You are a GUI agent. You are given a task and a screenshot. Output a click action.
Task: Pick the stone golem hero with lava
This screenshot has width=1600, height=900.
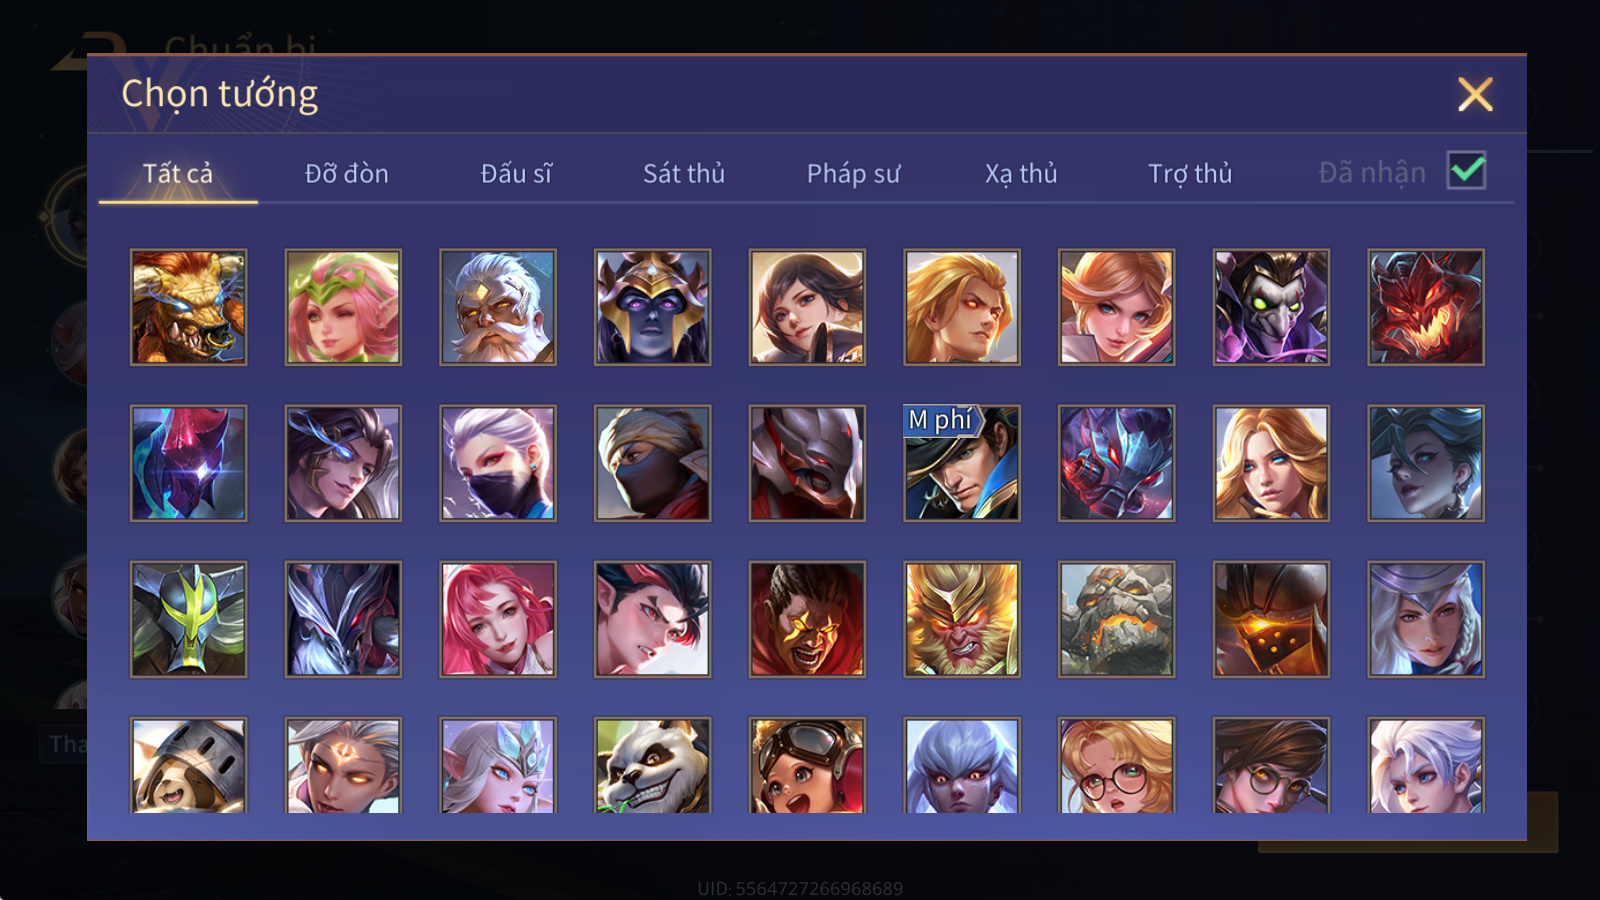tap(1116, 619)
